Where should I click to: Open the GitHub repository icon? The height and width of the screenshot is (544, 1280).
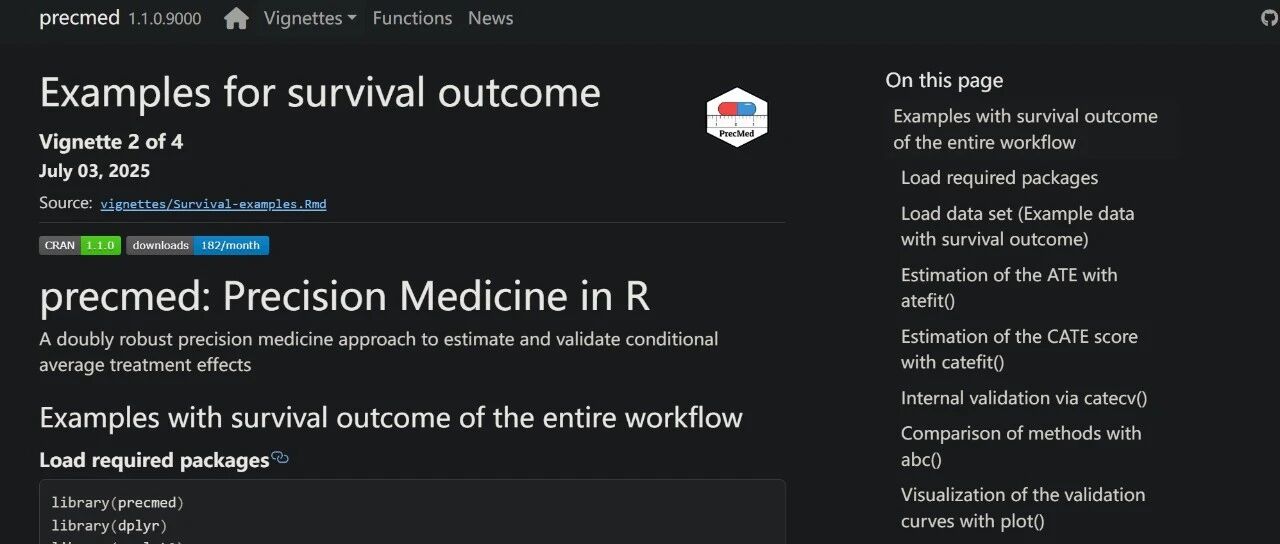point(1271,18)
